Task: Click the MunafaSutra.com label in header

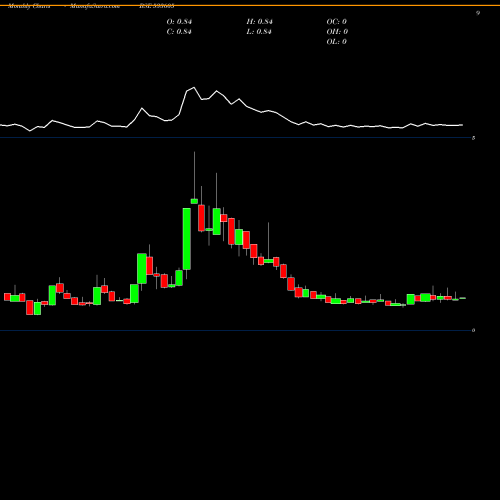Action: click(x=95, y=6)
